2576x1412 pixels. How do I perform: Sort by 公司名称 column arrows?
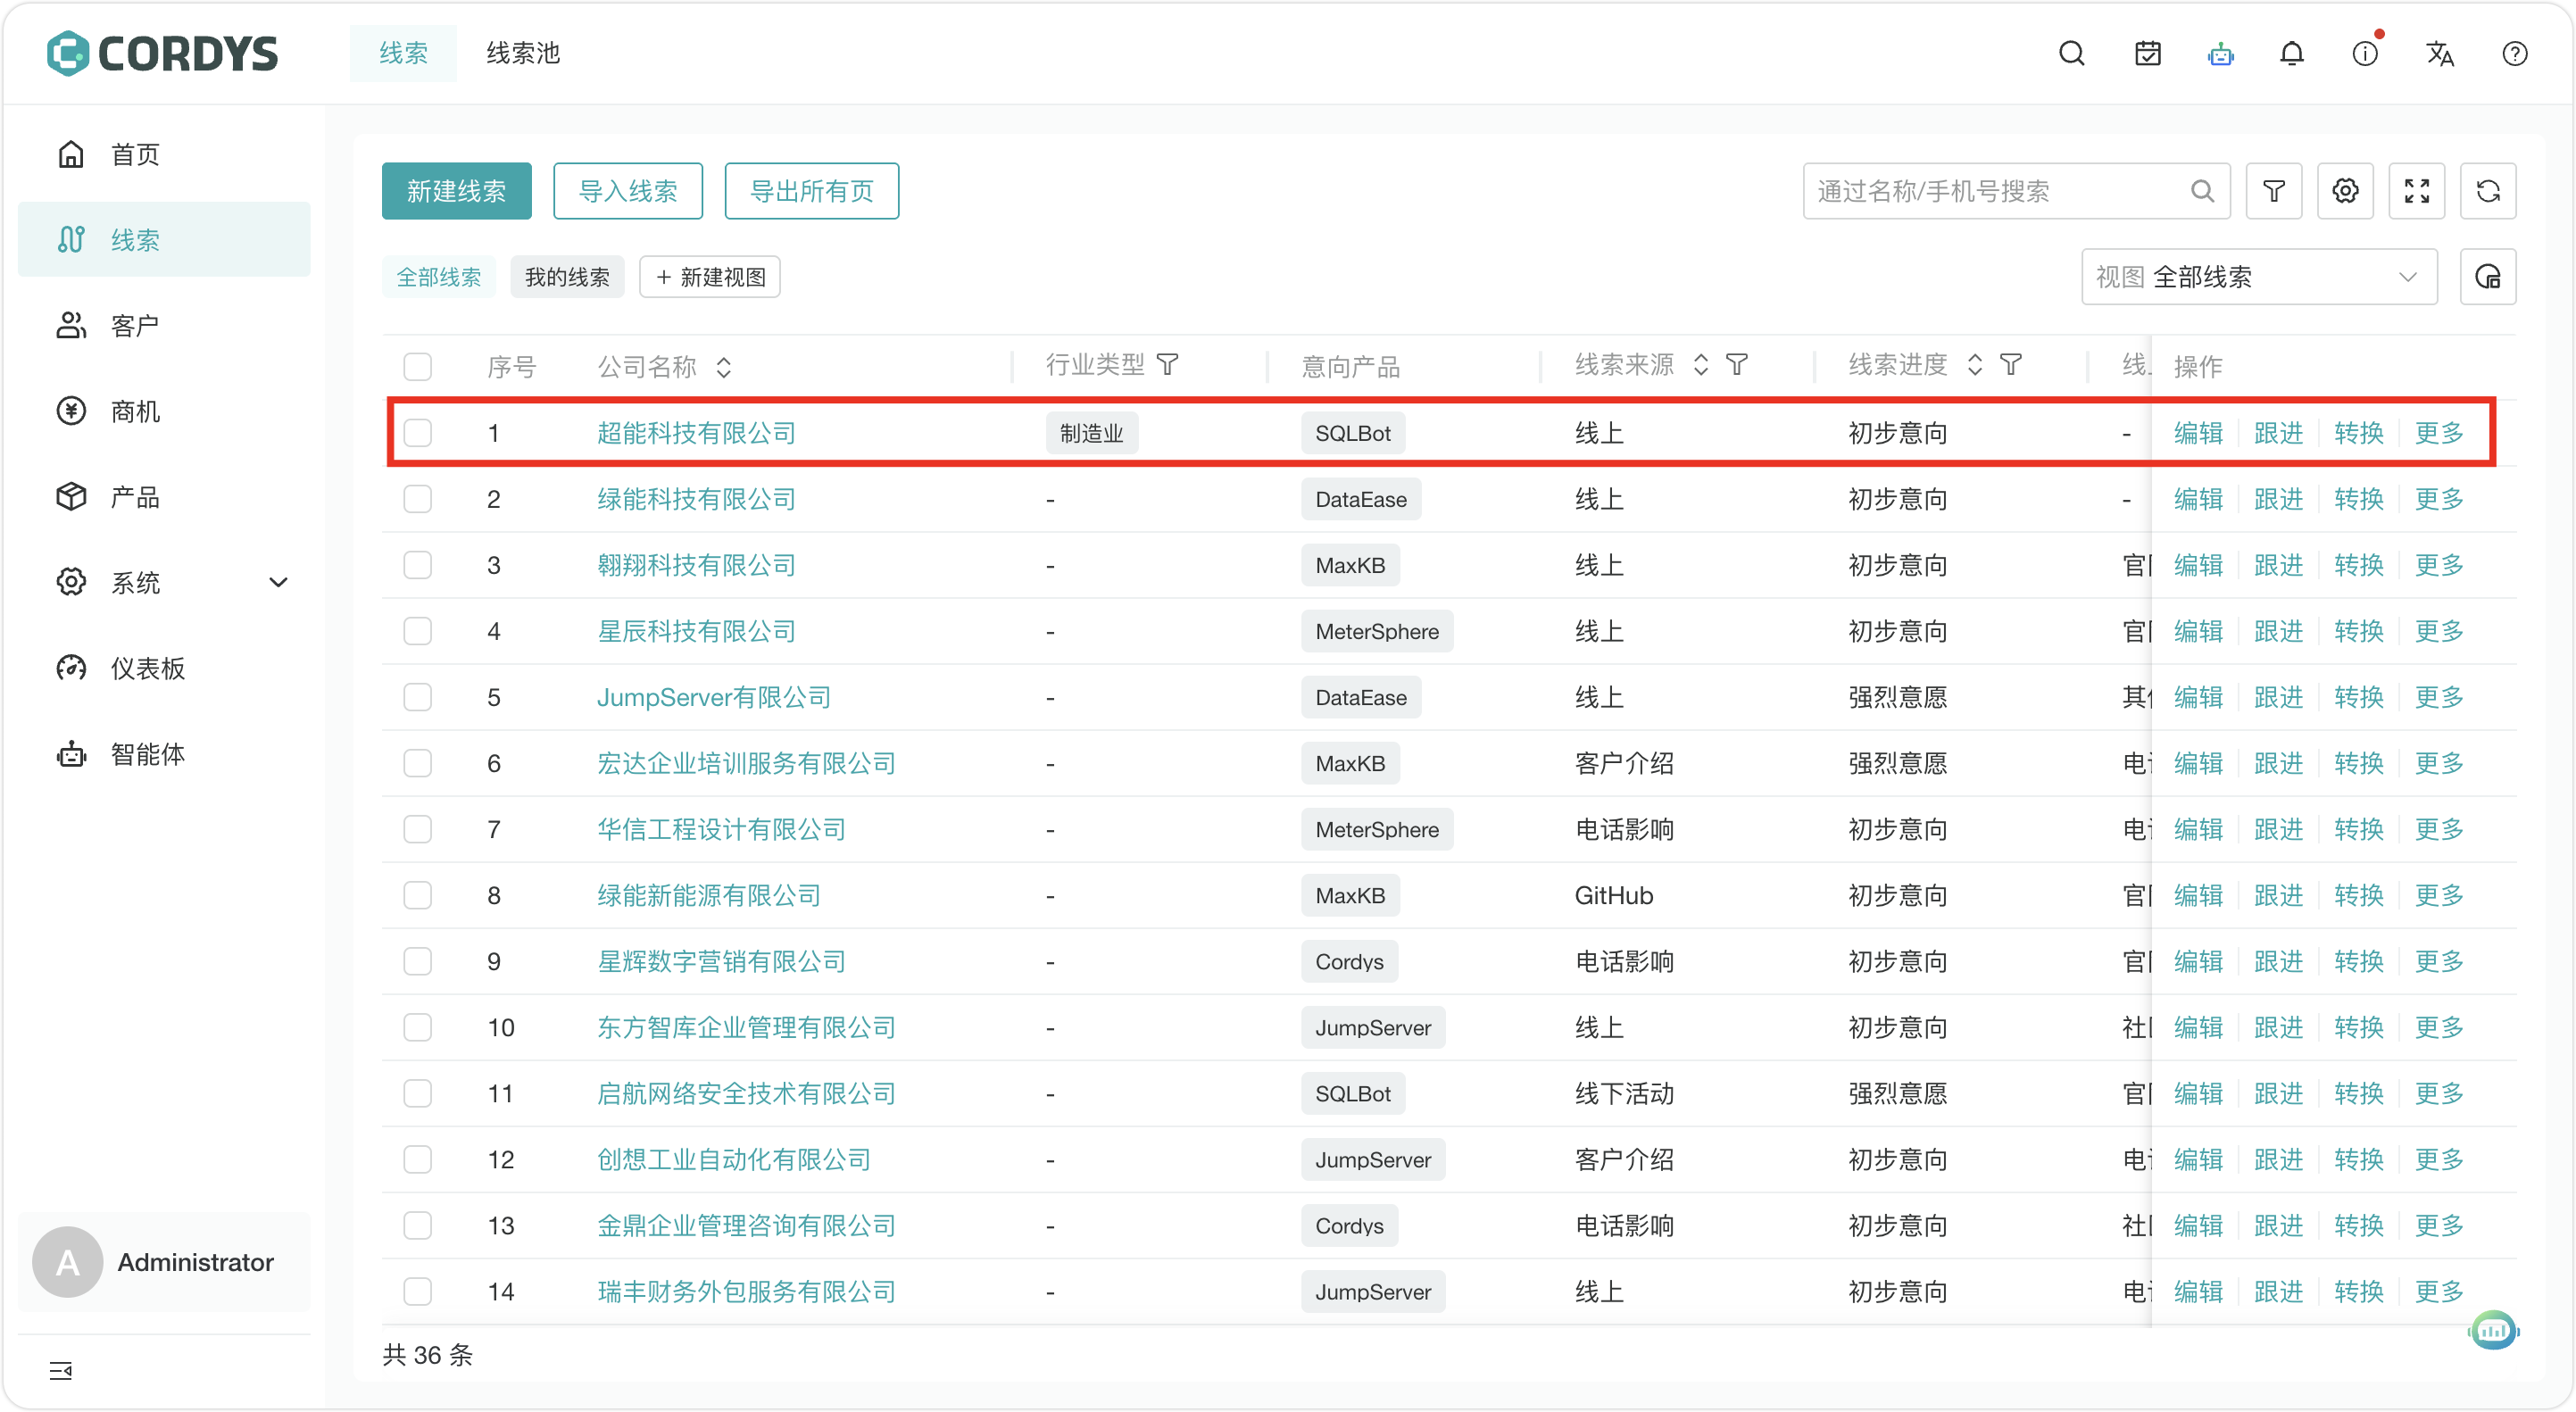coord(724,367)
